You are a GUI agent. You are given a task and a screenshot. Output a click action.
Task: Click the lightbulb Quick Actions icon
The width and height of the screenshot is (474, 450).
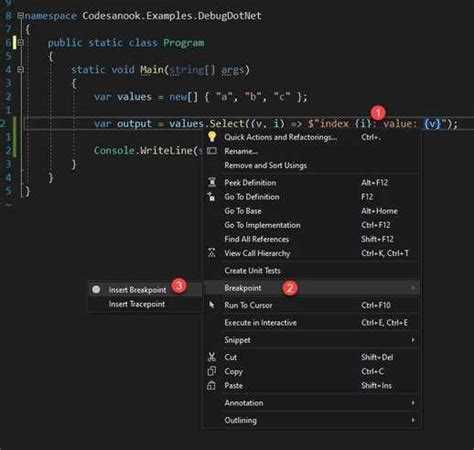[x=212, y=136]
